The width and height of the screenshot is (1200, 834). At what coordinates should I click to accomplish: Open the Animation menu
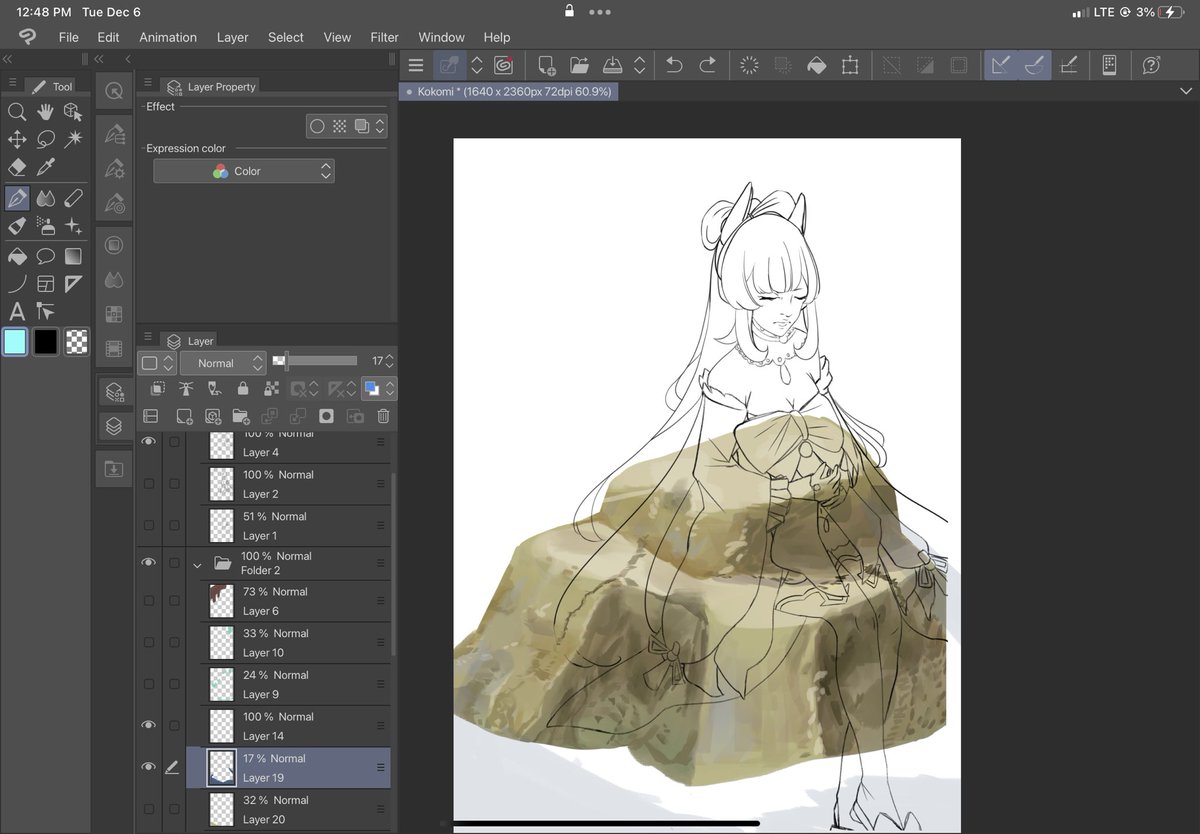pyautogui.click(x=168, y=37)
